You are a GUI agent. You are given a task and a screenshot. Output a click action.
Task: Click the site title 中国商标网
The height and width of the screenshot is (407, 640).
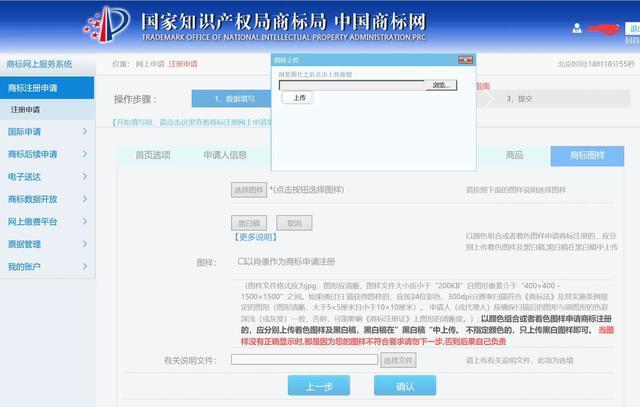380,22
